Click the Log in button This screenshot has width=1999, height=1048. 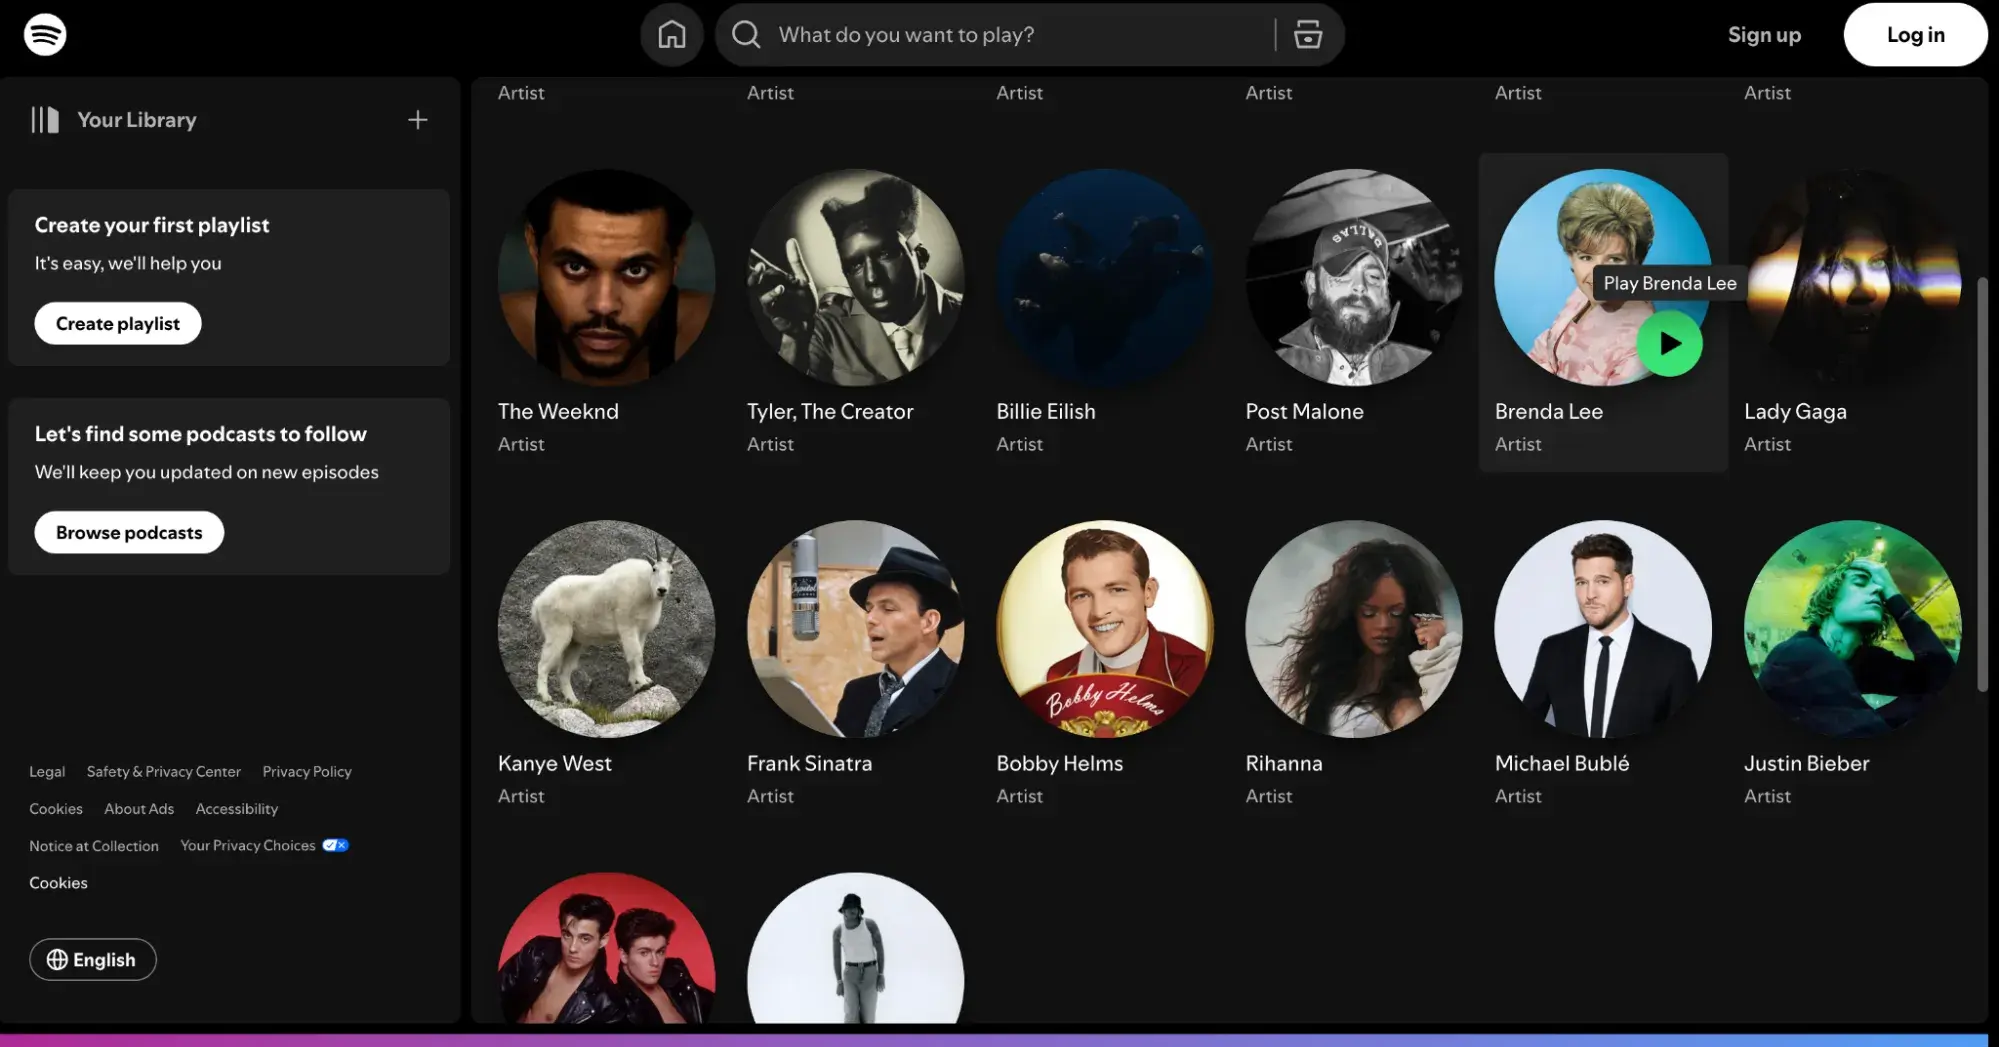point(1915,35)
